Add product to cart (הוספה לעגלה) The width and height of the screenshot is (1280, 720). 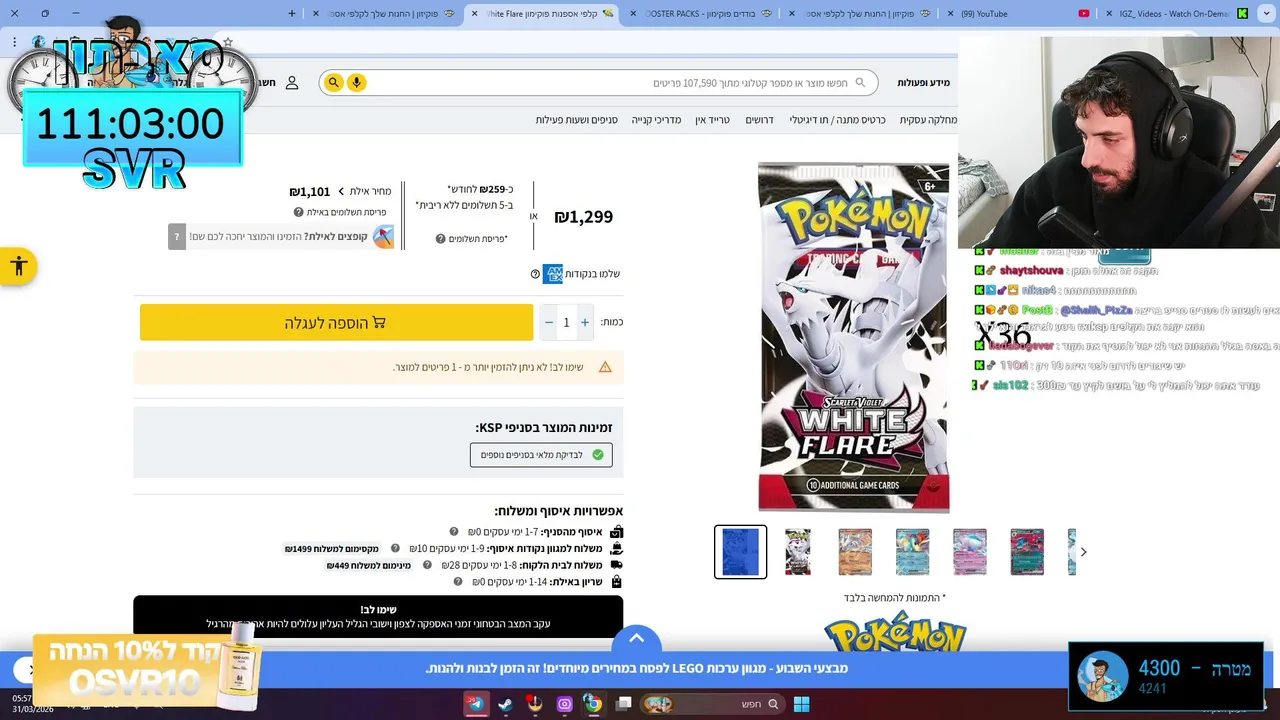point(336,322)
